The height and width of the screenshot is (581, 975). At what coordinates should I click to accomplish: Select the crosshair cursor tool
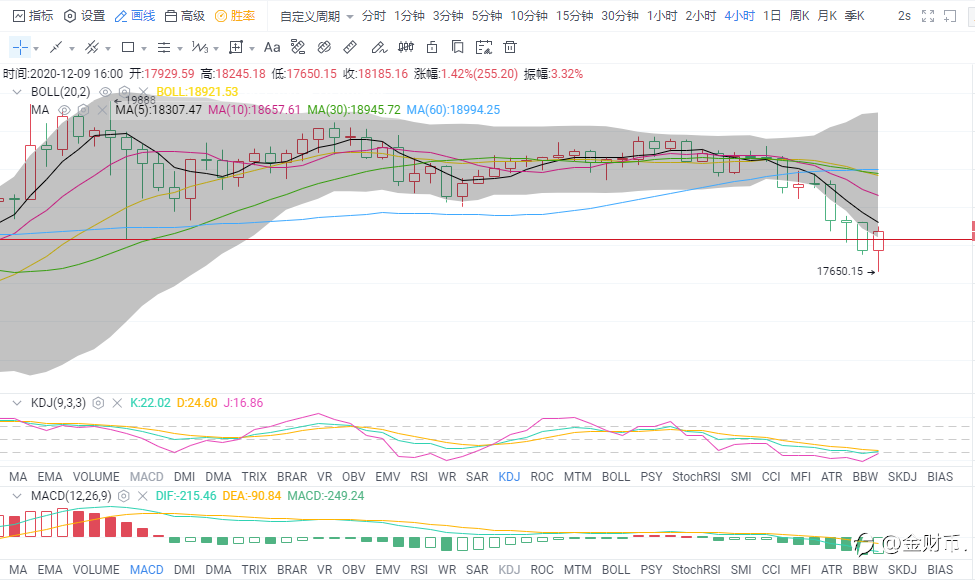[x=20, y=47]
